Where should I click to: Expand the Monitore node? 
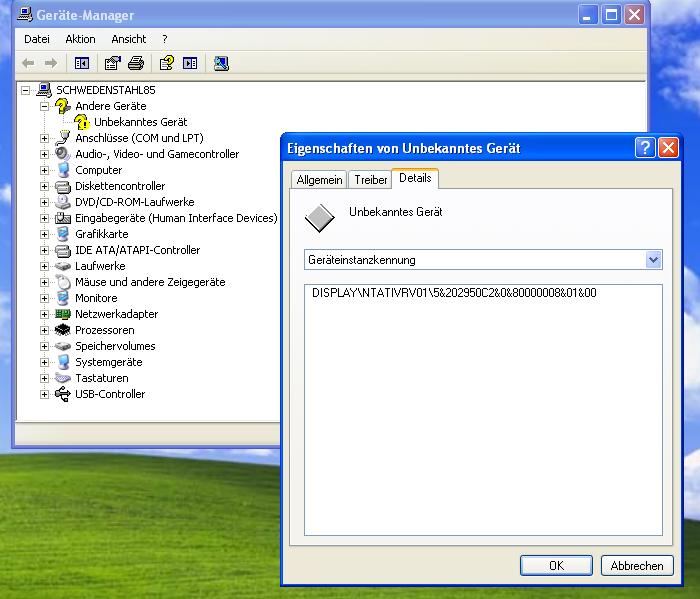coord(44,298)
